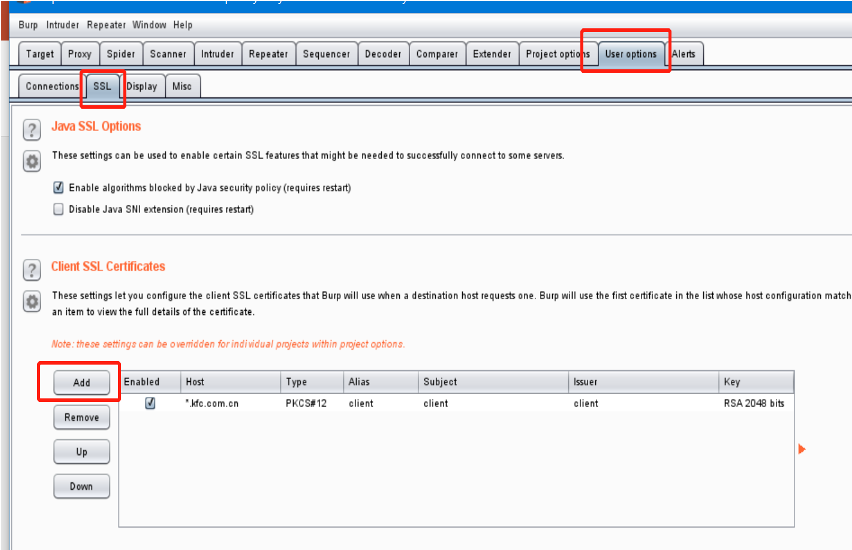This screenshot has width=852, height=550.
Task: Open the Window menu
Action: pyautogui.click(x=149, y=25)
